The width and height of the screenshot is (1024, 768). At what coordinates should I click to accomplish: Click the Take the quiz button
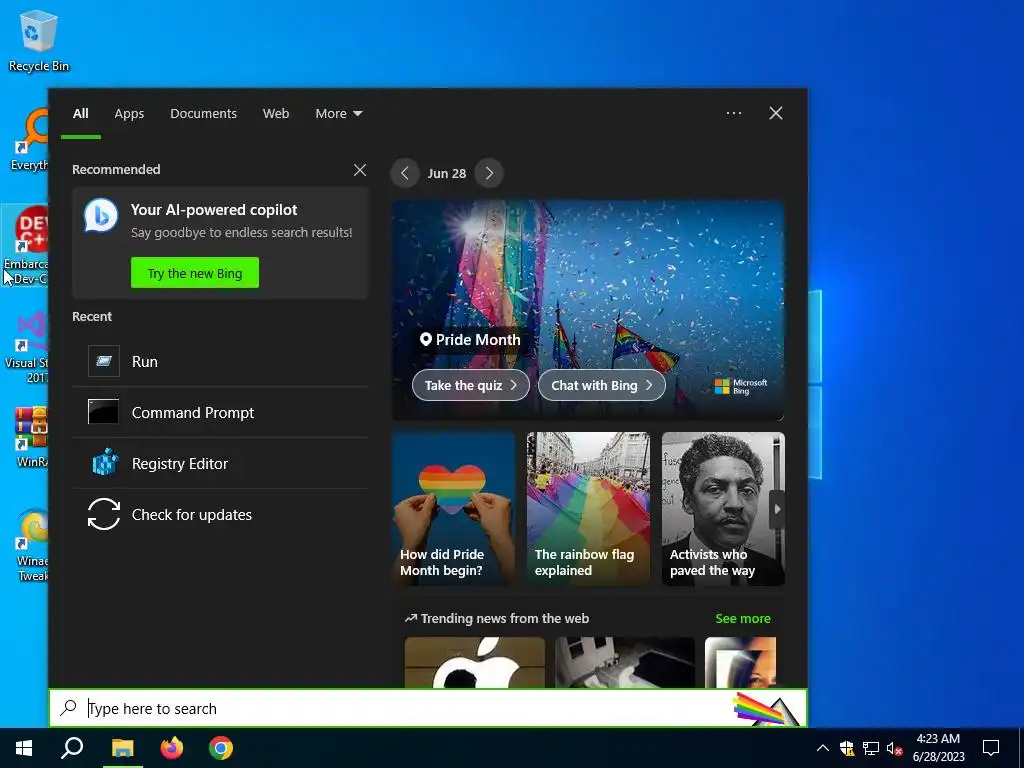tap(471, 385)
